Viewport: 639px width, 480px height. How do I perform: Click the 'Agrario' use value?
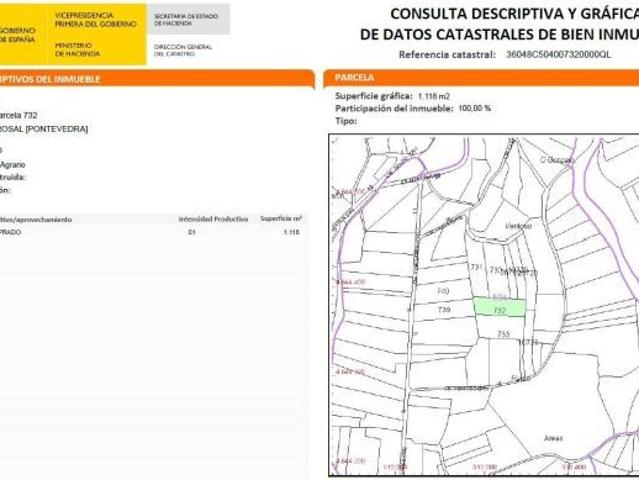pyautogui.click(x=12, y=165)
